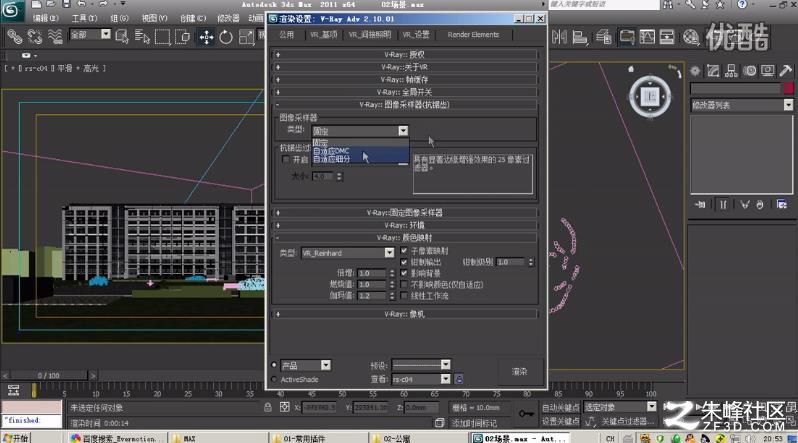Viewport: 798px width, 443px height.
Task: Open the 全部 selection filter dropdown
Action: 105,34
